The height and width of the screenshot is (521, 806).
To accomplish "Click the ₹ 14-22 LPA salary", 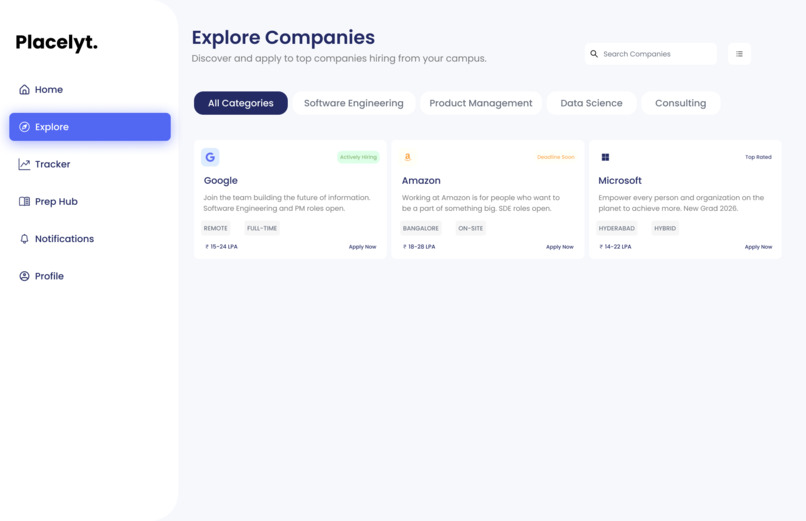I will coord(615,247).
